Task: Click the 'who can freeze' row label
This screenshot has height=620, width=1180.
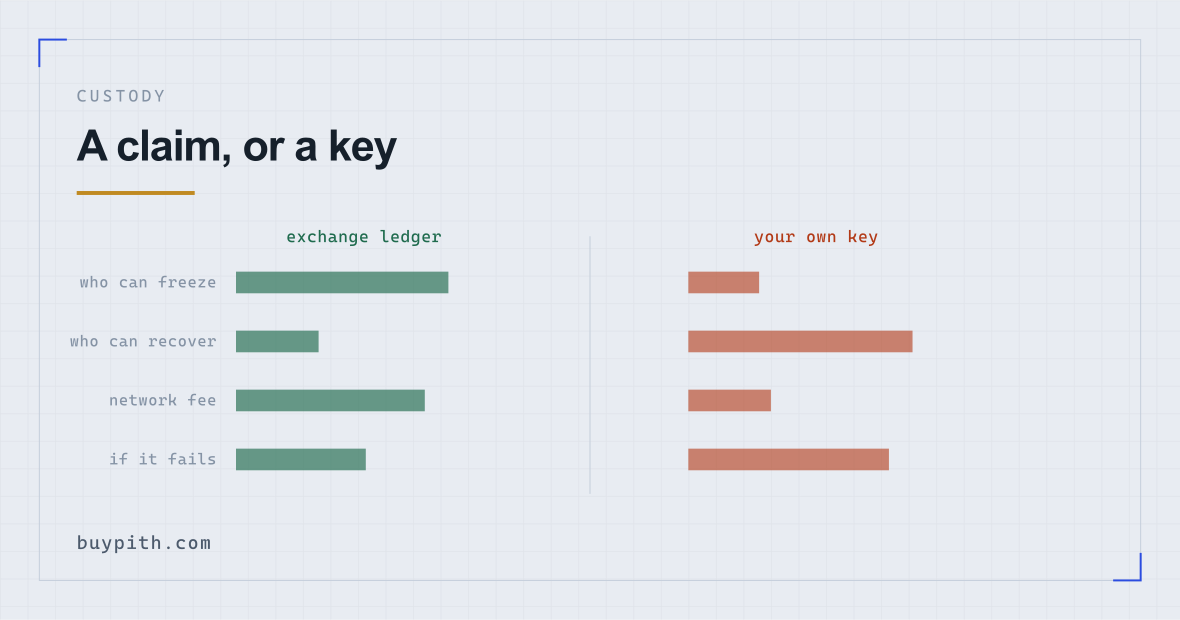Action: [148, 282]
